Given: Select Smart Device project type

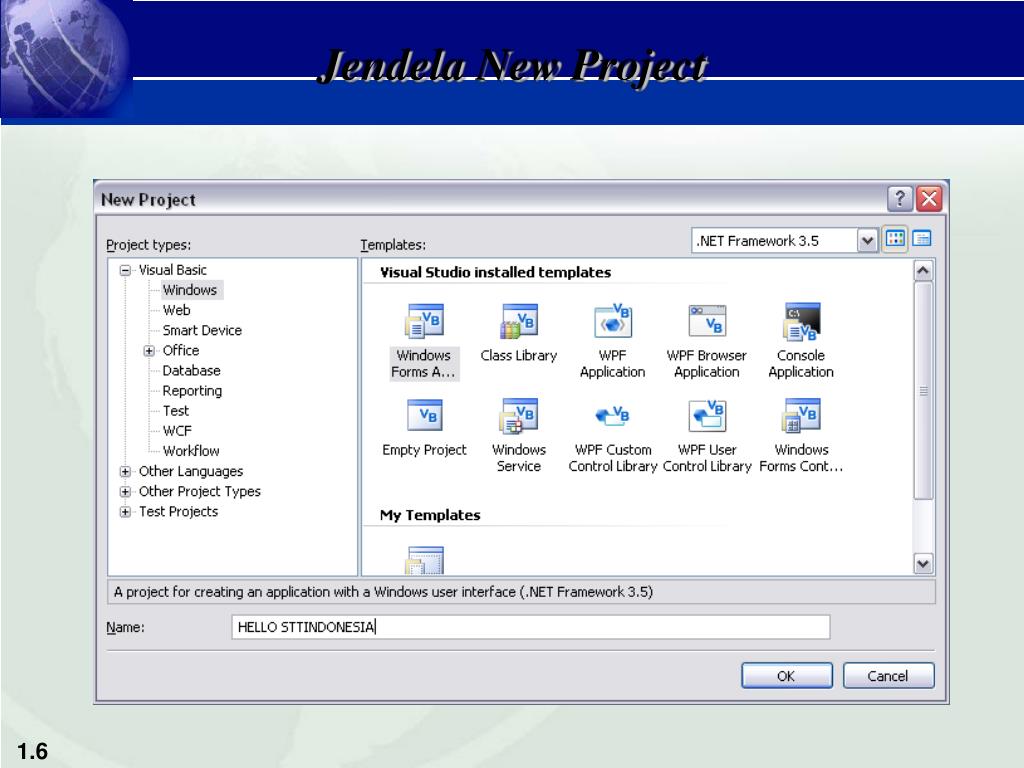Looking at the screenshot, I should [x=202, y=330].
